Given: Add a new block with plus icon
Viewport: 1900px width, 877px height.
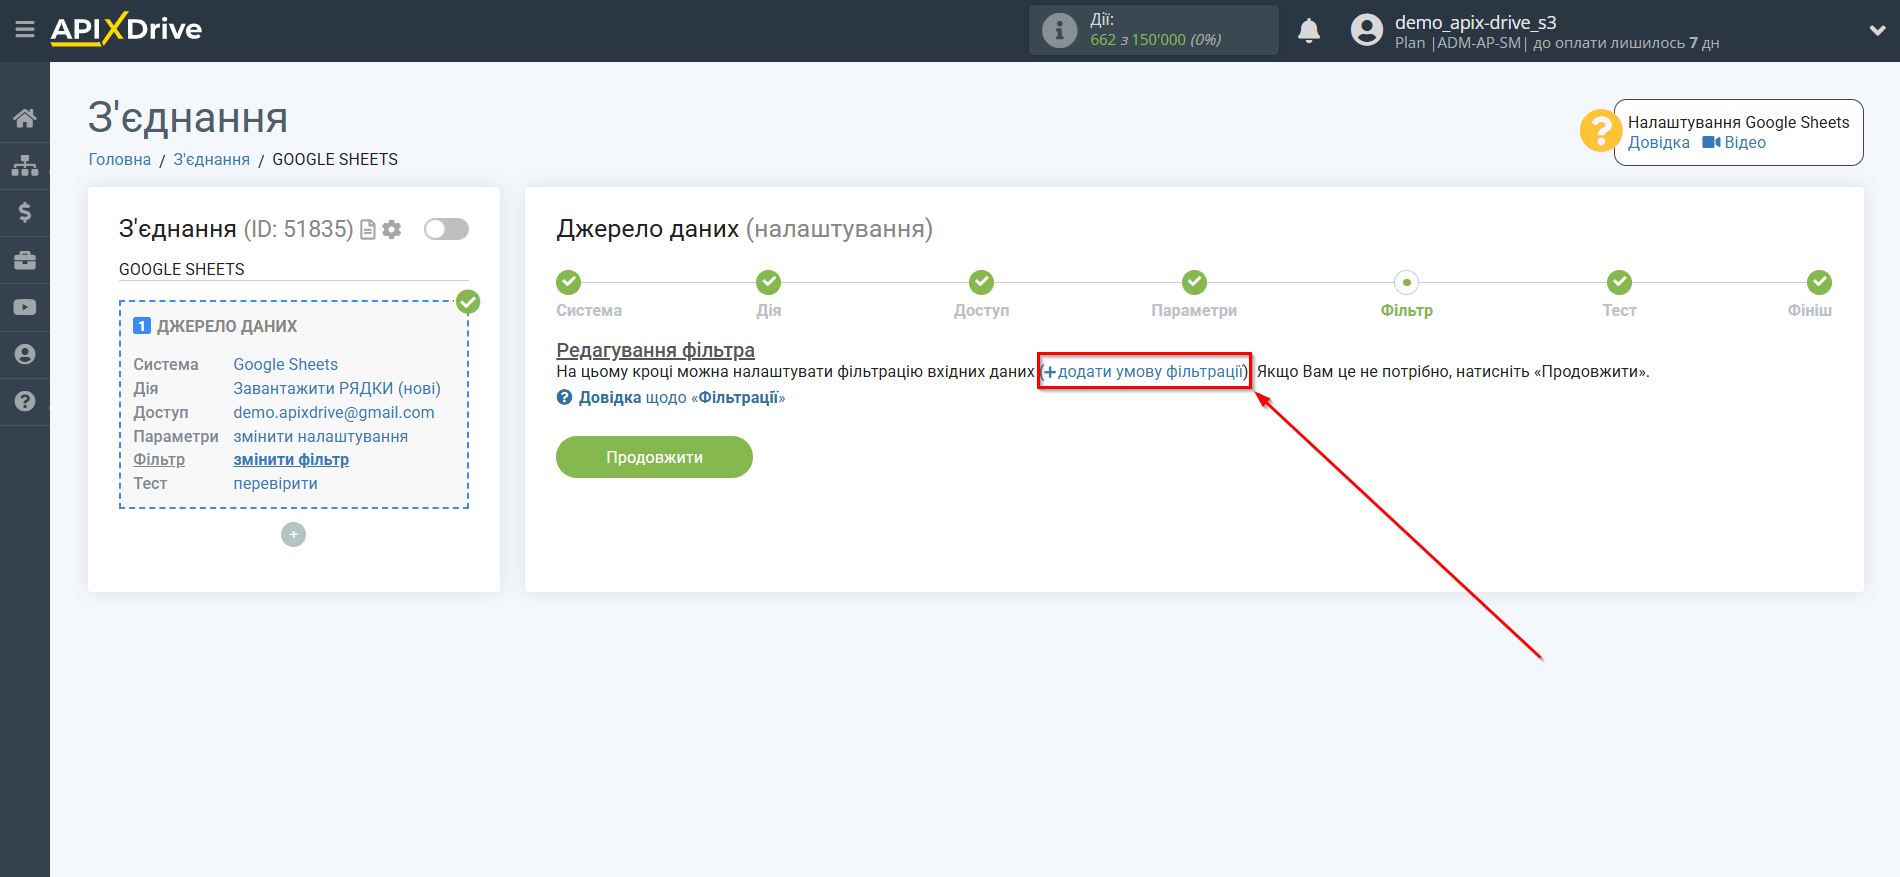Looking at the screenshot, I should click(293, 535).
